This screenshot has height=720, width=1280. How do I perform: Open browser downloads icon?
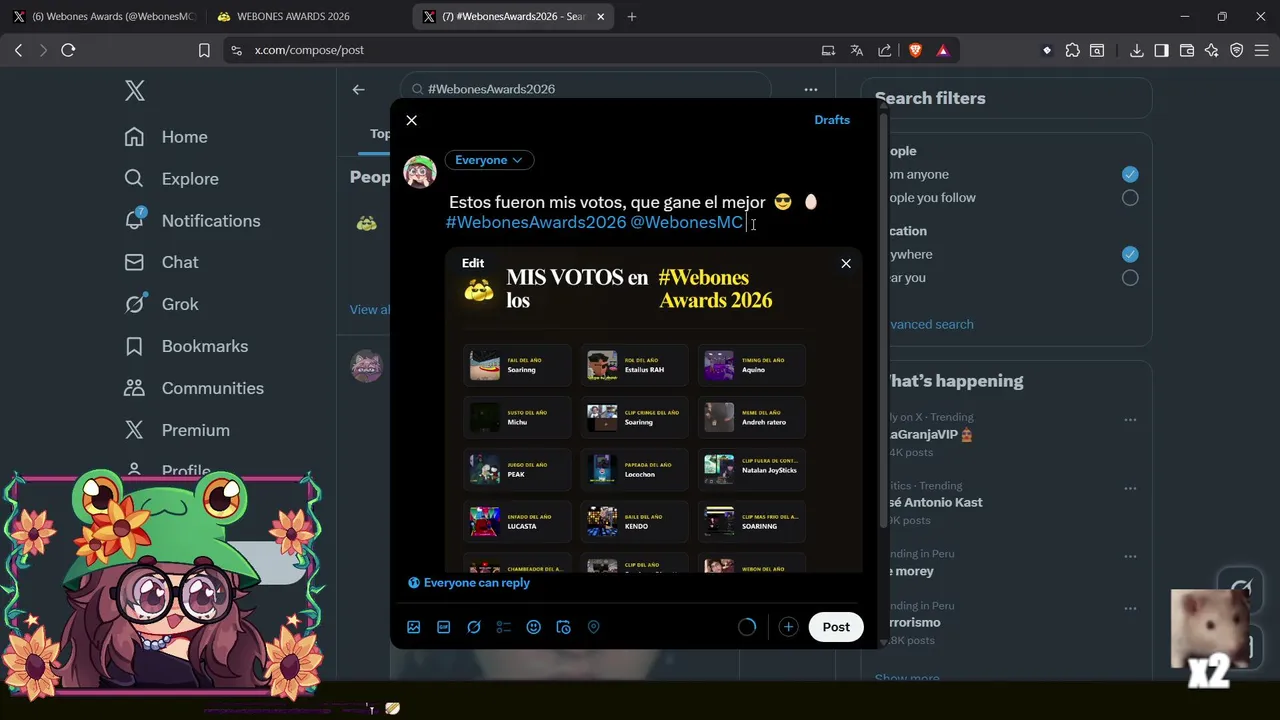[1137, 50]
